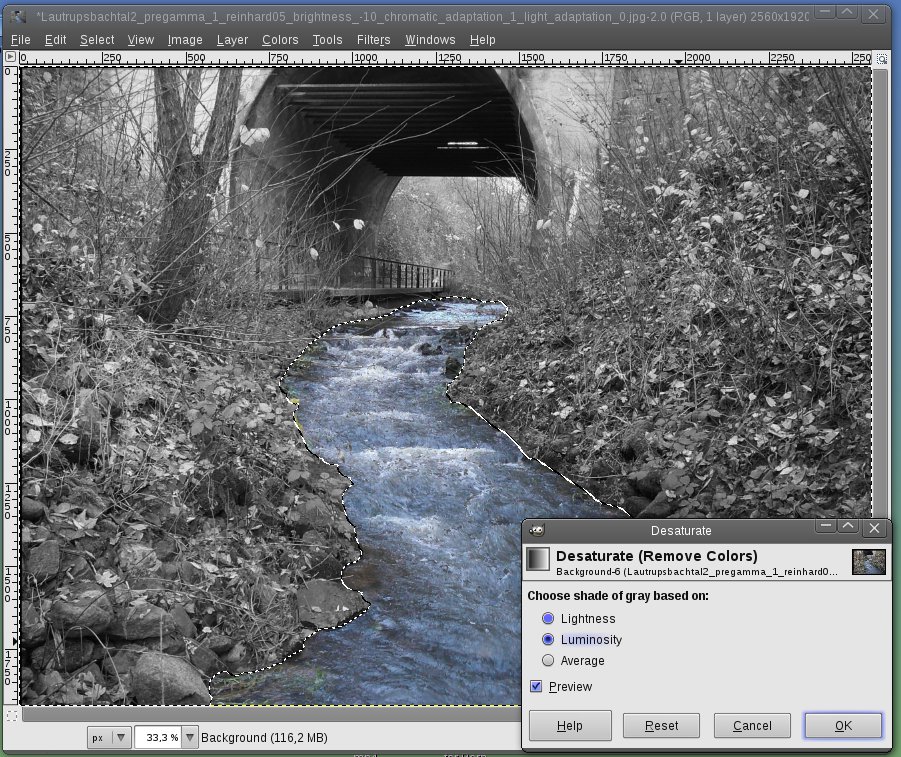Click the Reset button

pos(661,726)
